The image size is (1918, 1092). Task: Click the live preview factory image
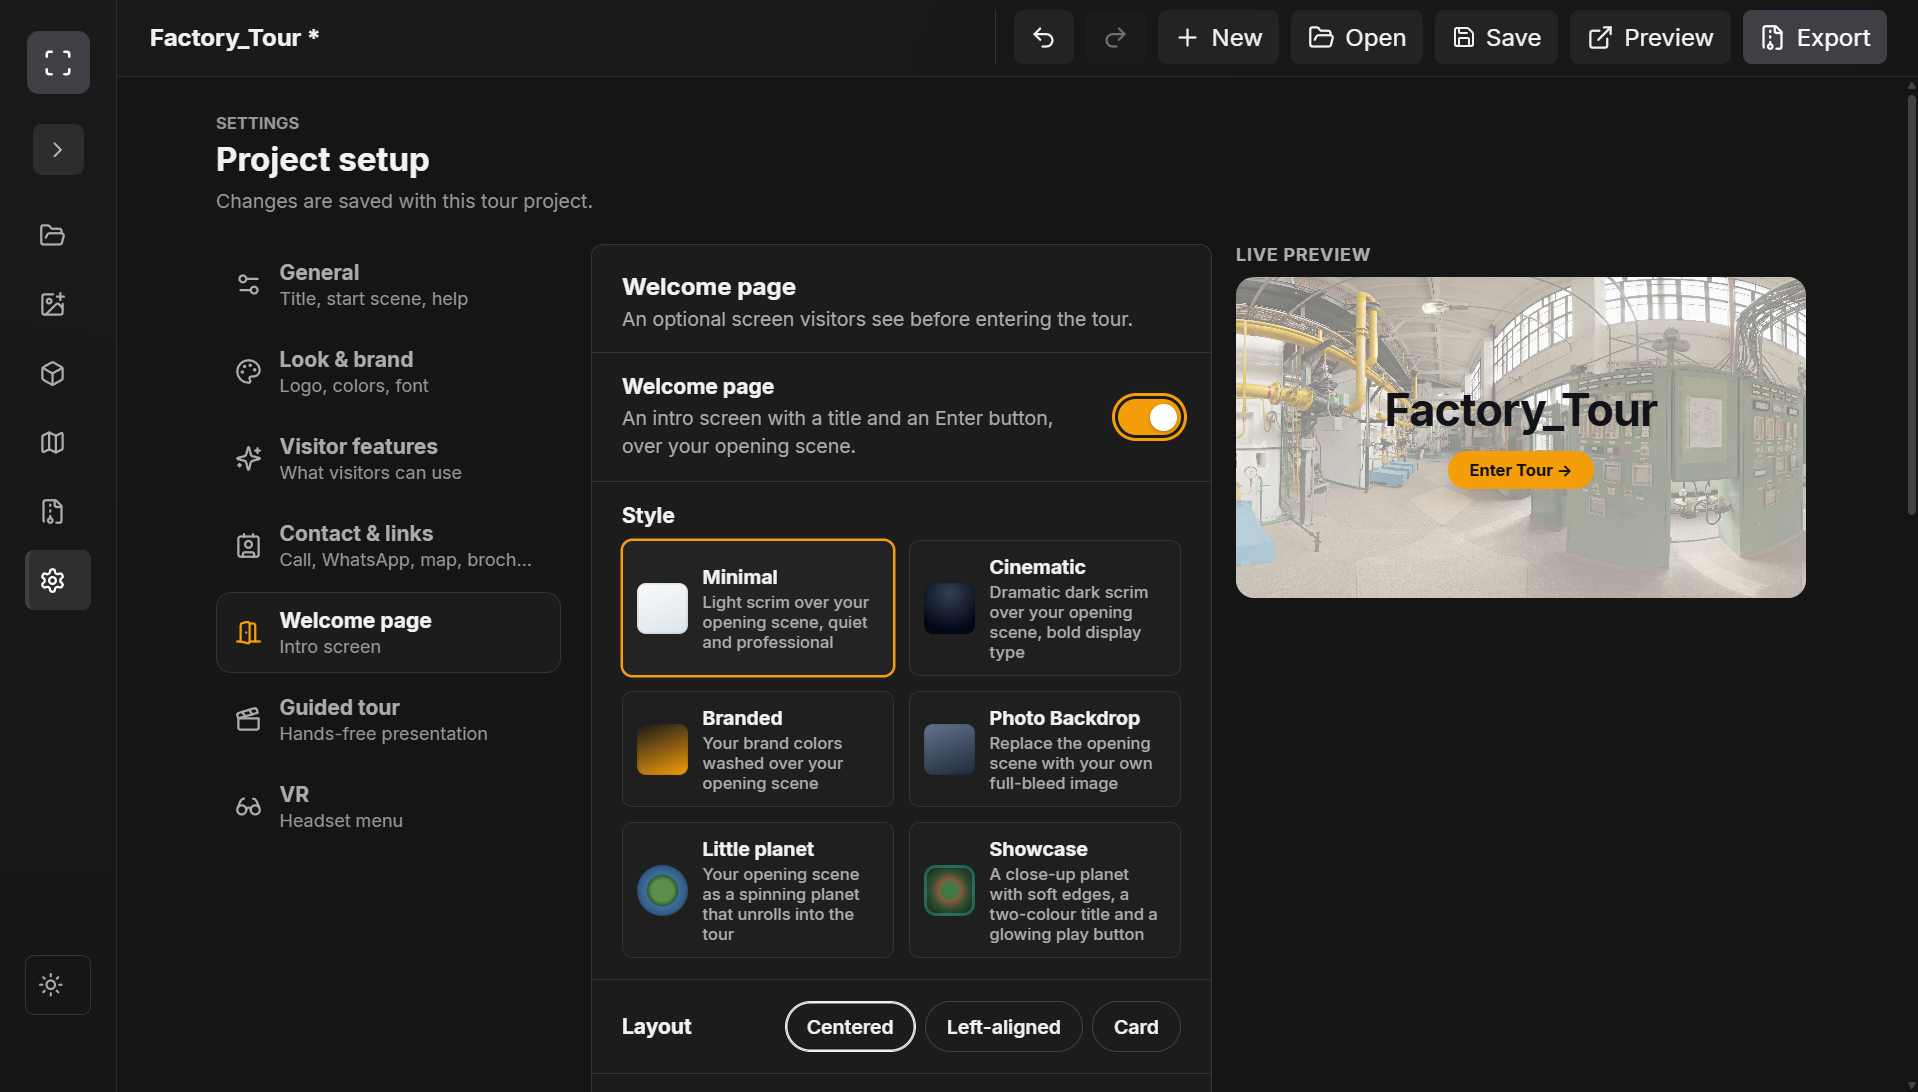pos(1520,437)
